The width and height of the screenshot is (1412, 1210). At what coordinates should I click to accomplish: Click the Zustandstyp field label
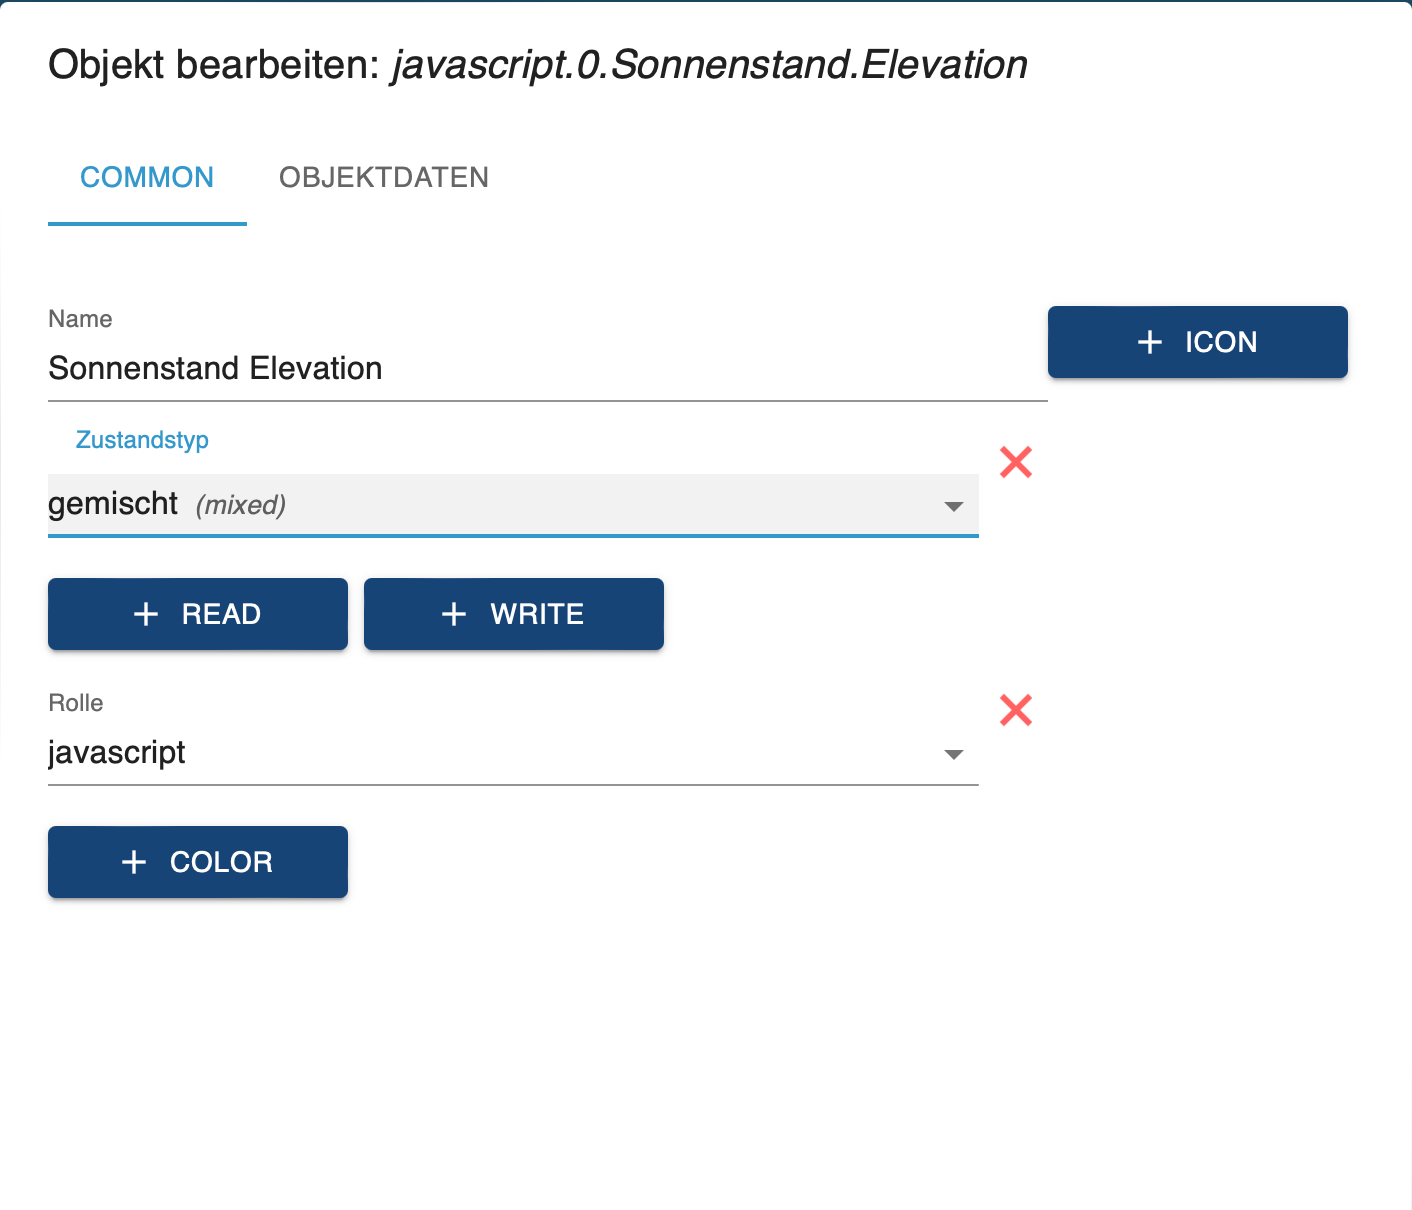pos(142,440)
